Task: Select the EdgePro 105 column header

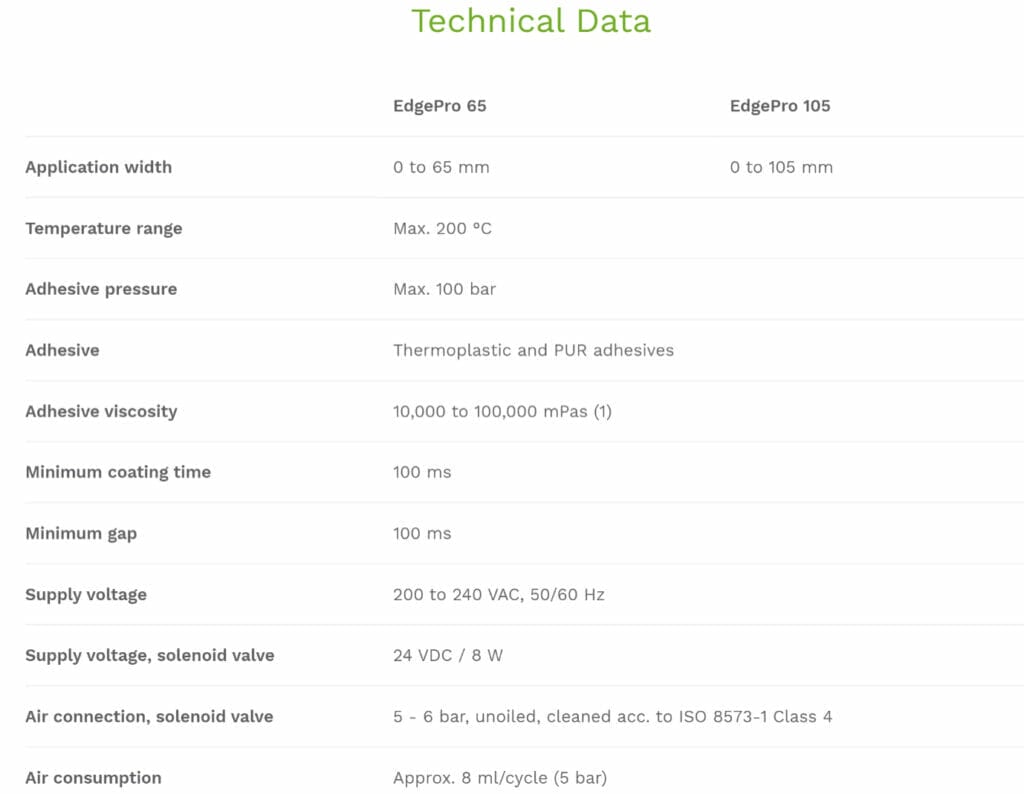Action: click(x=780, y=106)
